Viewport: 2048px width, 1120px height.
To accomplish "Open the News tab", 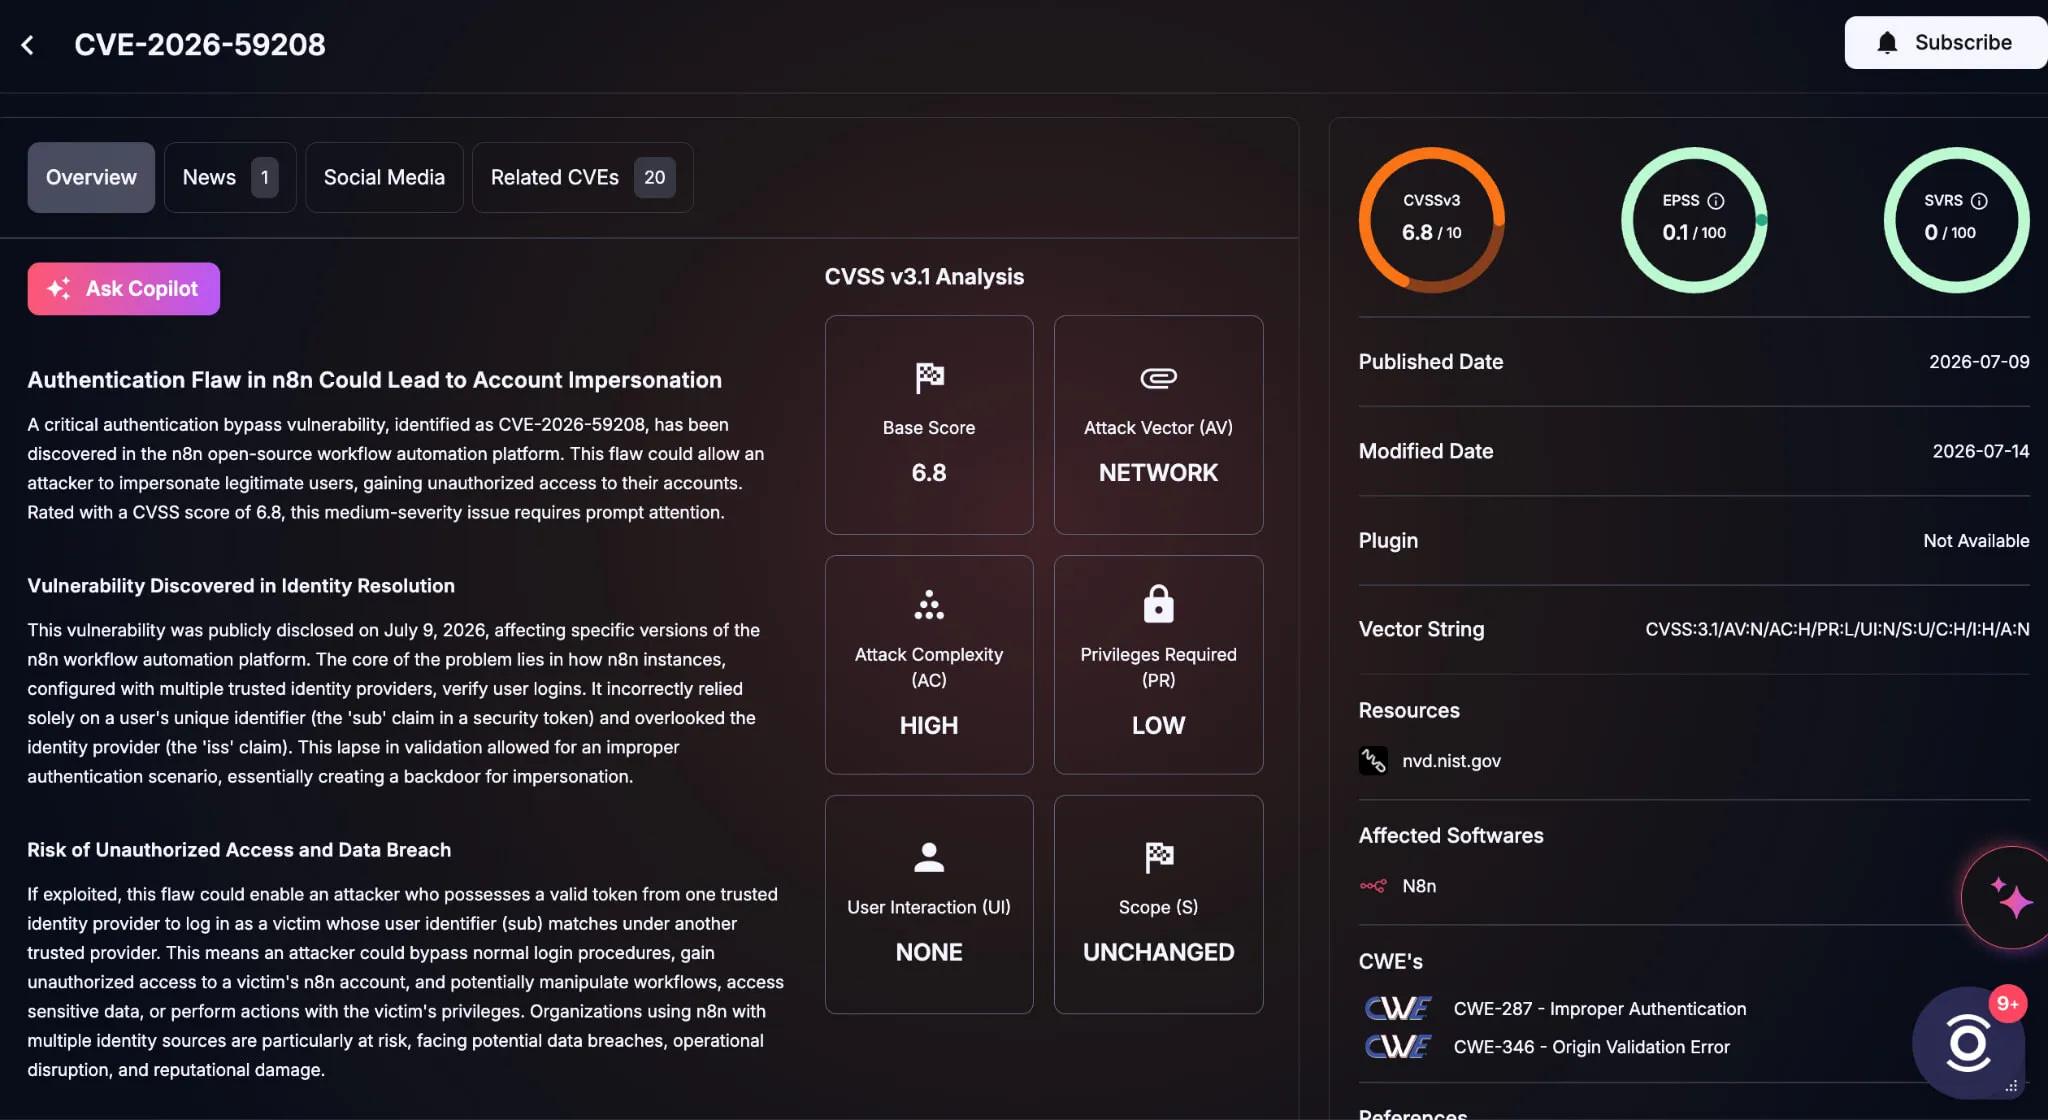I will 230,178.
